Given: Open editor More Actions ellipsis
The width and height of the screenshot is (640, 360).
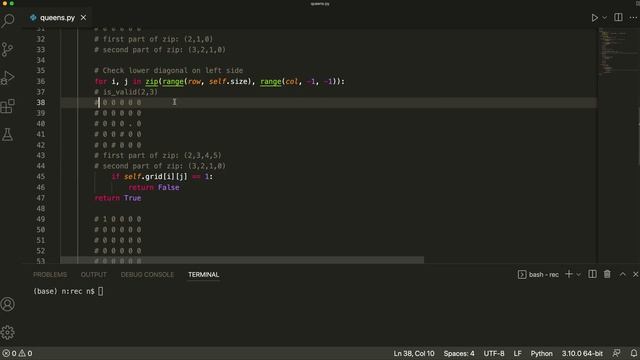Looking at the screenshot, I should pyautogui.click(x=633, y=18).
